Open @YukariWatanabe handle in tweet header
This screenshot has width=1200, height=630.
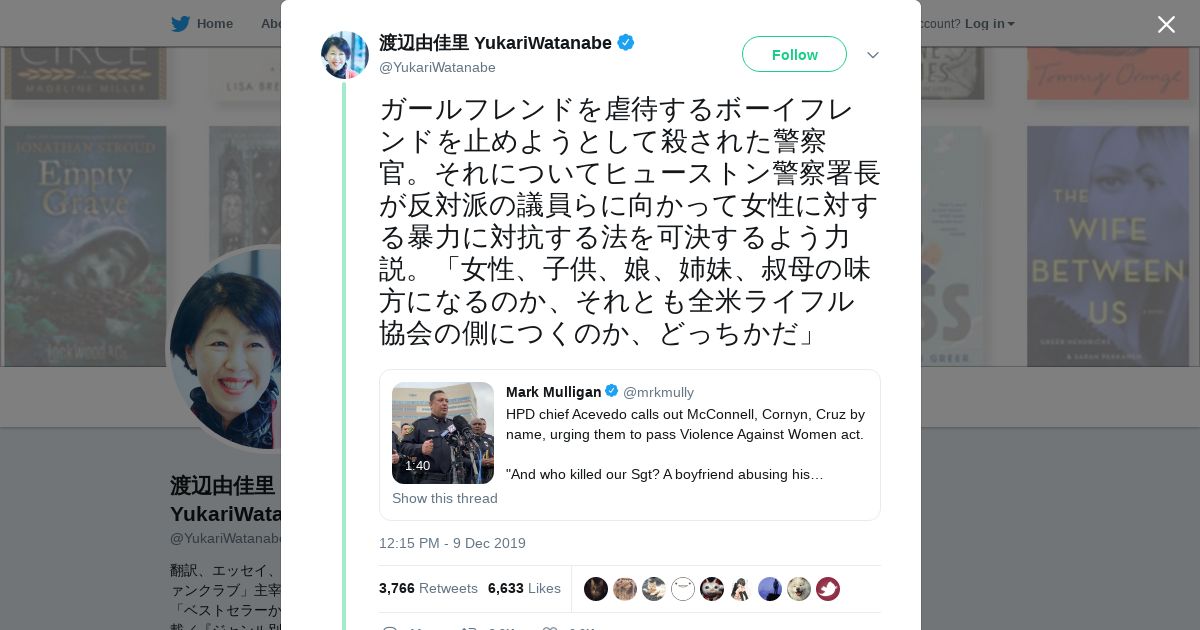click(x=437, y=67)
